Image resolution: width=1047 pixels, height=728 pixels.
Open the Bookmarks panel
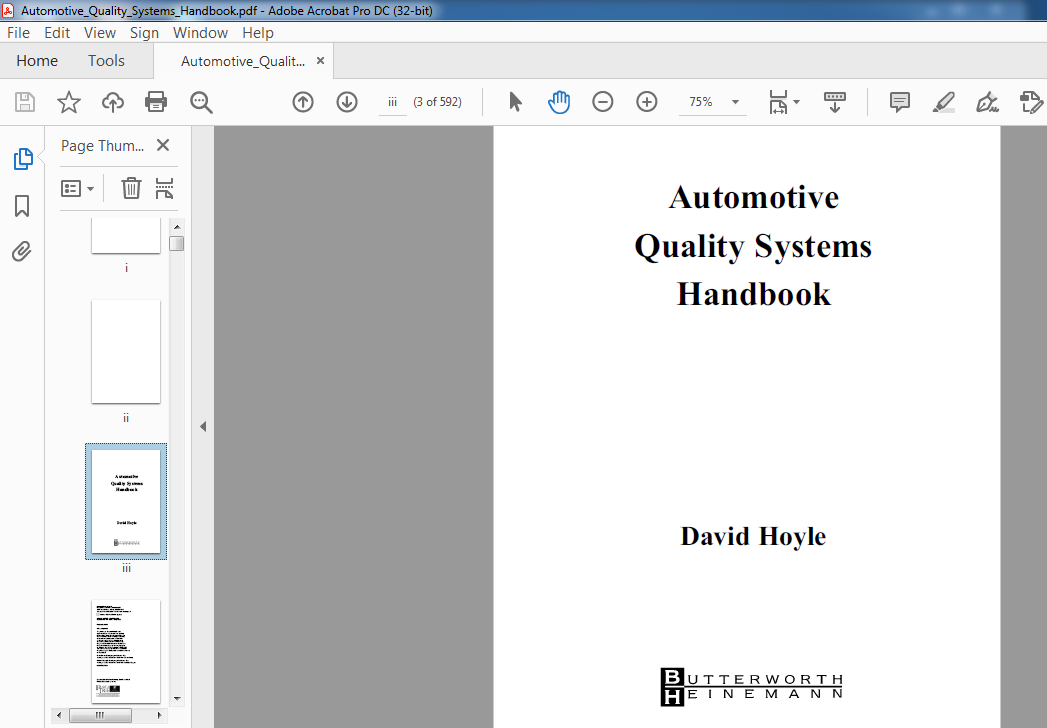click(22, 206)
